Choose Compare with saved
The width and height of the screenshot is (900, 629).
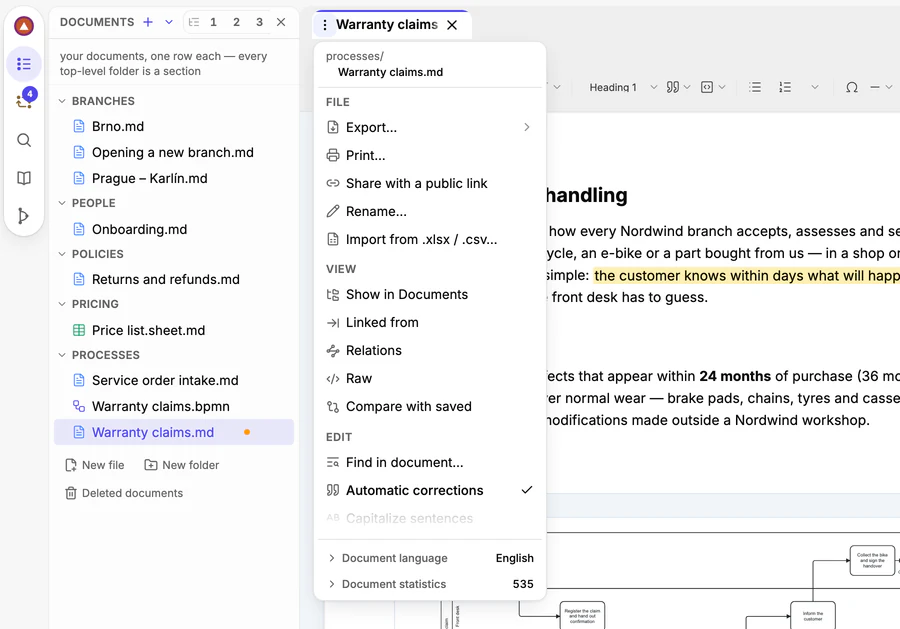coord(429,407)
